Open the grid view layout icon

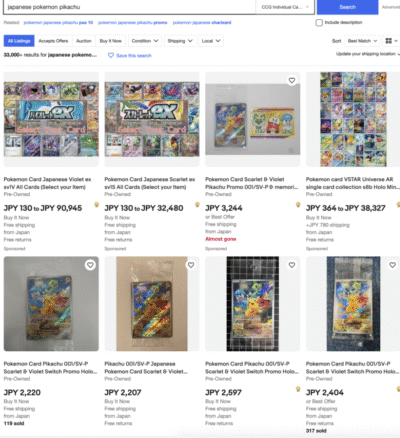tap(391, 41)
